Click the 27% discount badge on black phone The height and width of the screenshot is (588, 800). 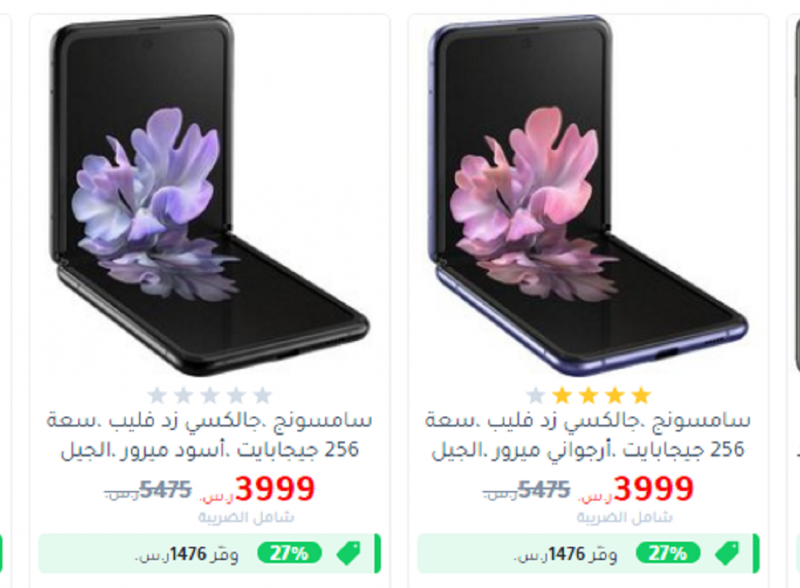point(289,553)
